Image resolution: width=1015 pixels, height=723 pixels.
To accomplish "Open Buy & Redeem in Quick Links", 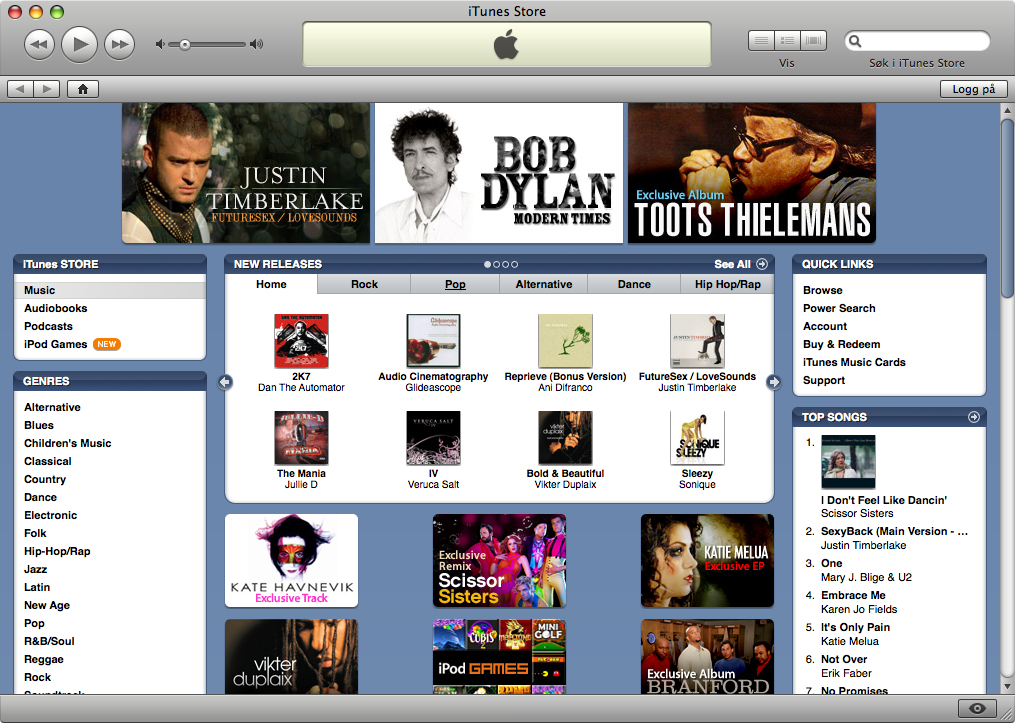I will pos(842,345).
